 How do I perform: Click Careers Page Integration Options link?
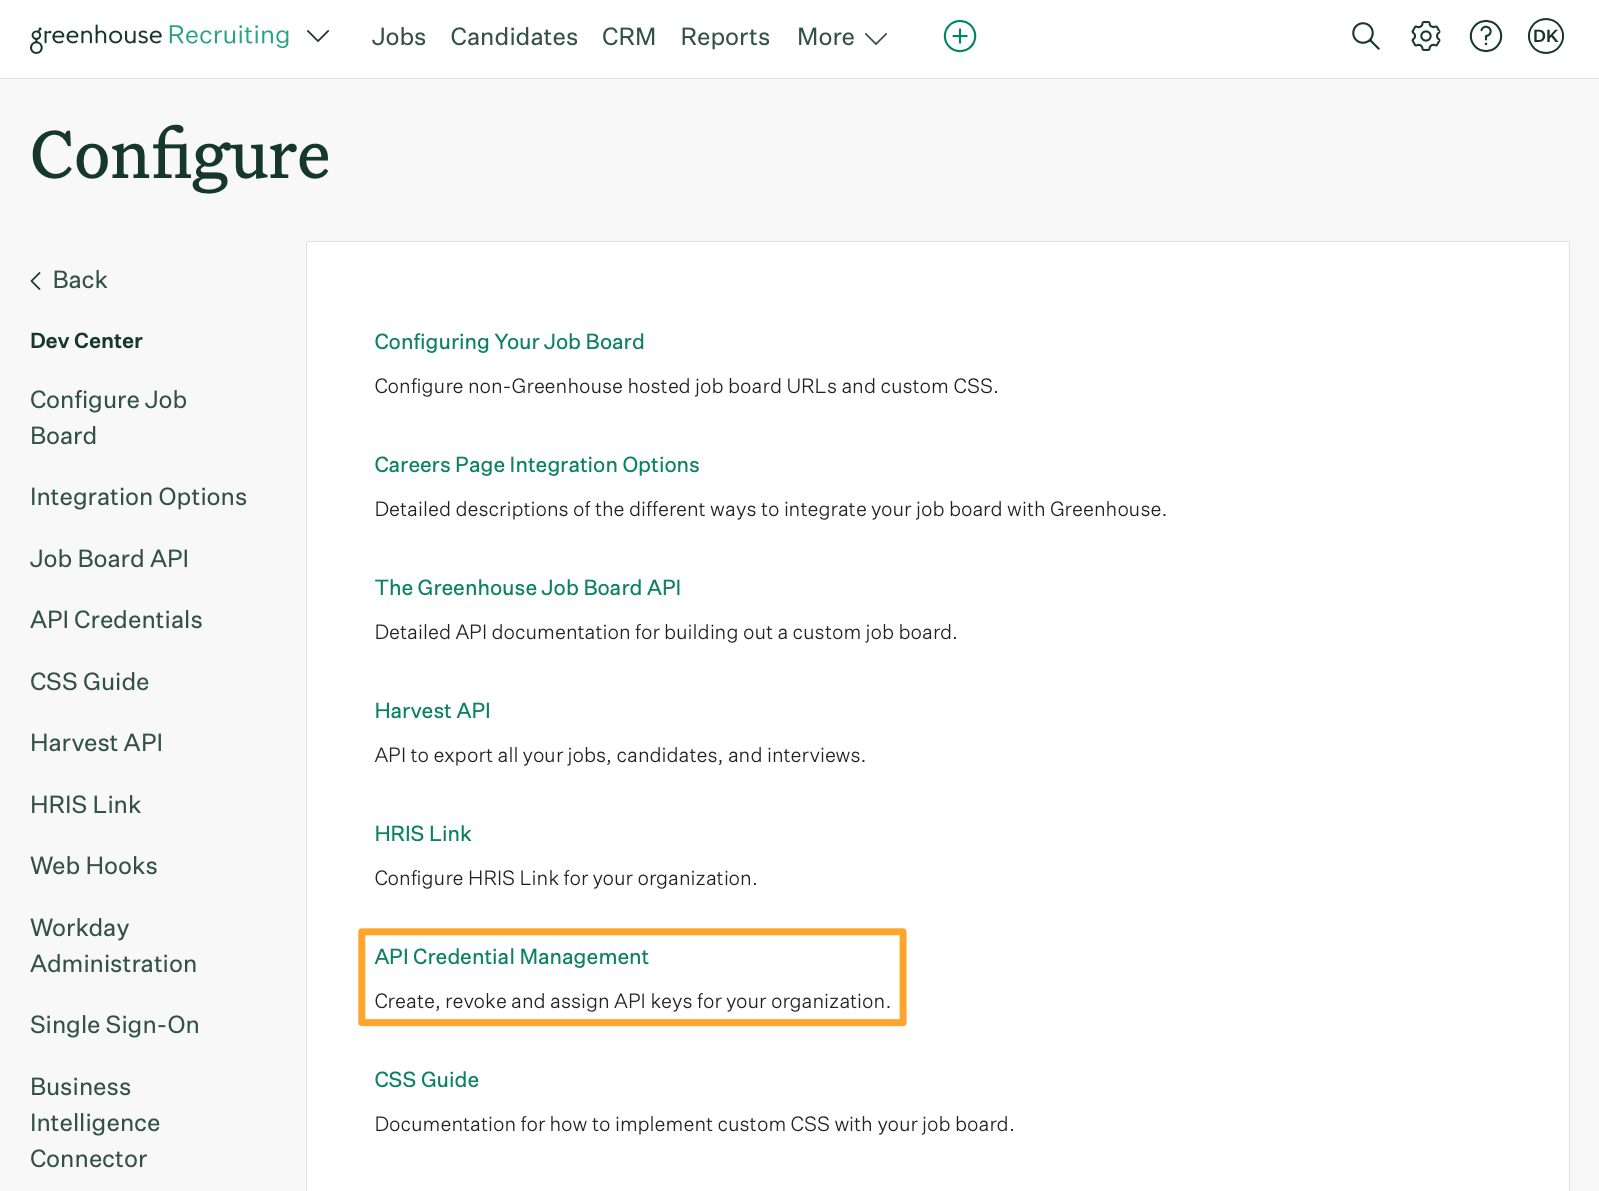click(536, 465)
